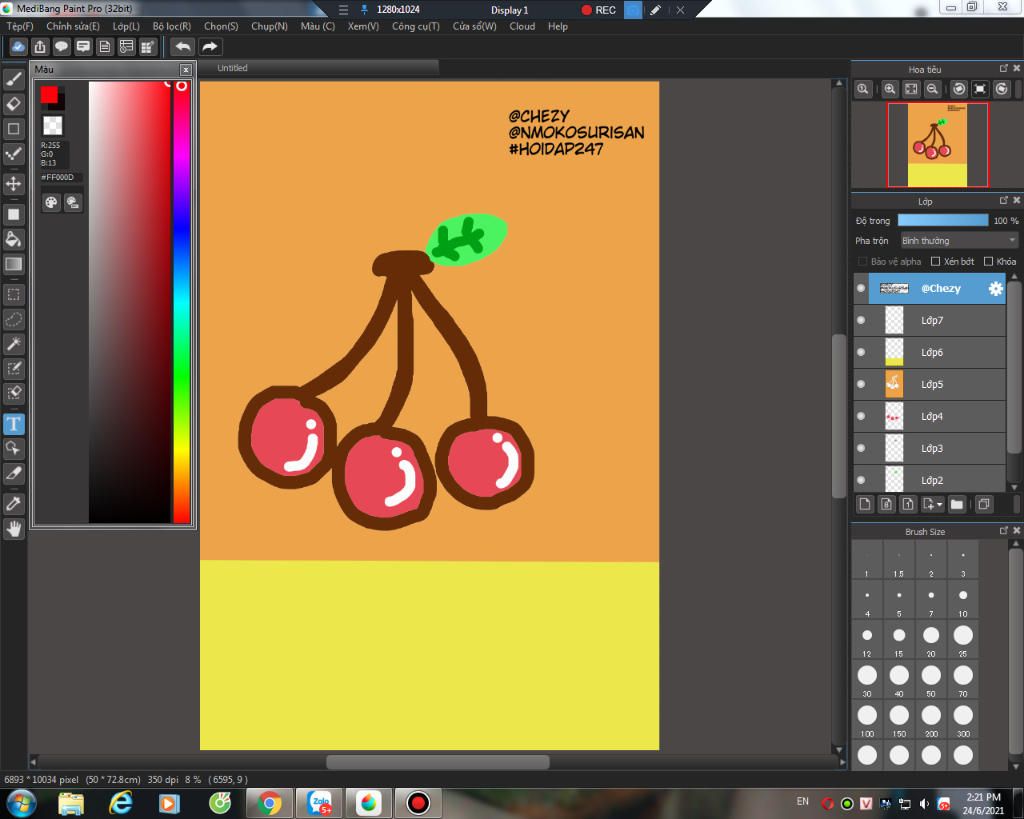Hide the Lớp7 layer
The width and height of the screenshot is (1024, 819).
(861, 320)
